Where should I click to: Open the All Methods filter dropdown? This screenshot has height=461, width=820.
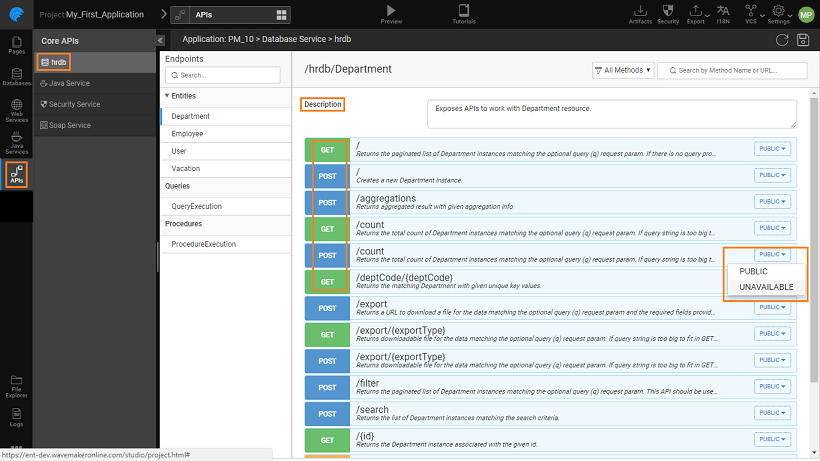click(623, 70)
